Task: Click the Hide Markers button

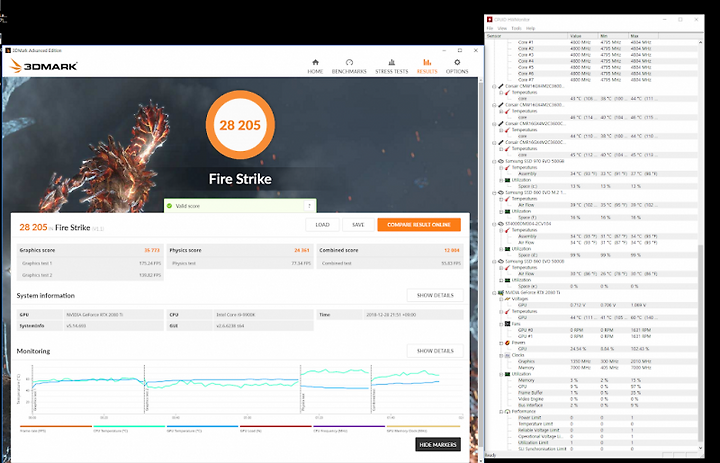Action: [x=438, y=445]
